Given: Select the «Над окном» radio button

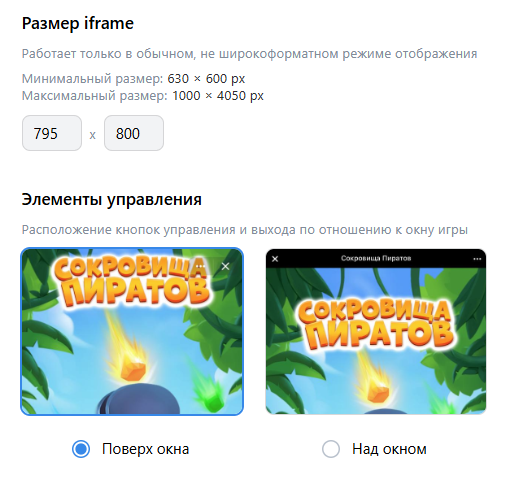Looking at the screenshot, I should tap(331, 449).
